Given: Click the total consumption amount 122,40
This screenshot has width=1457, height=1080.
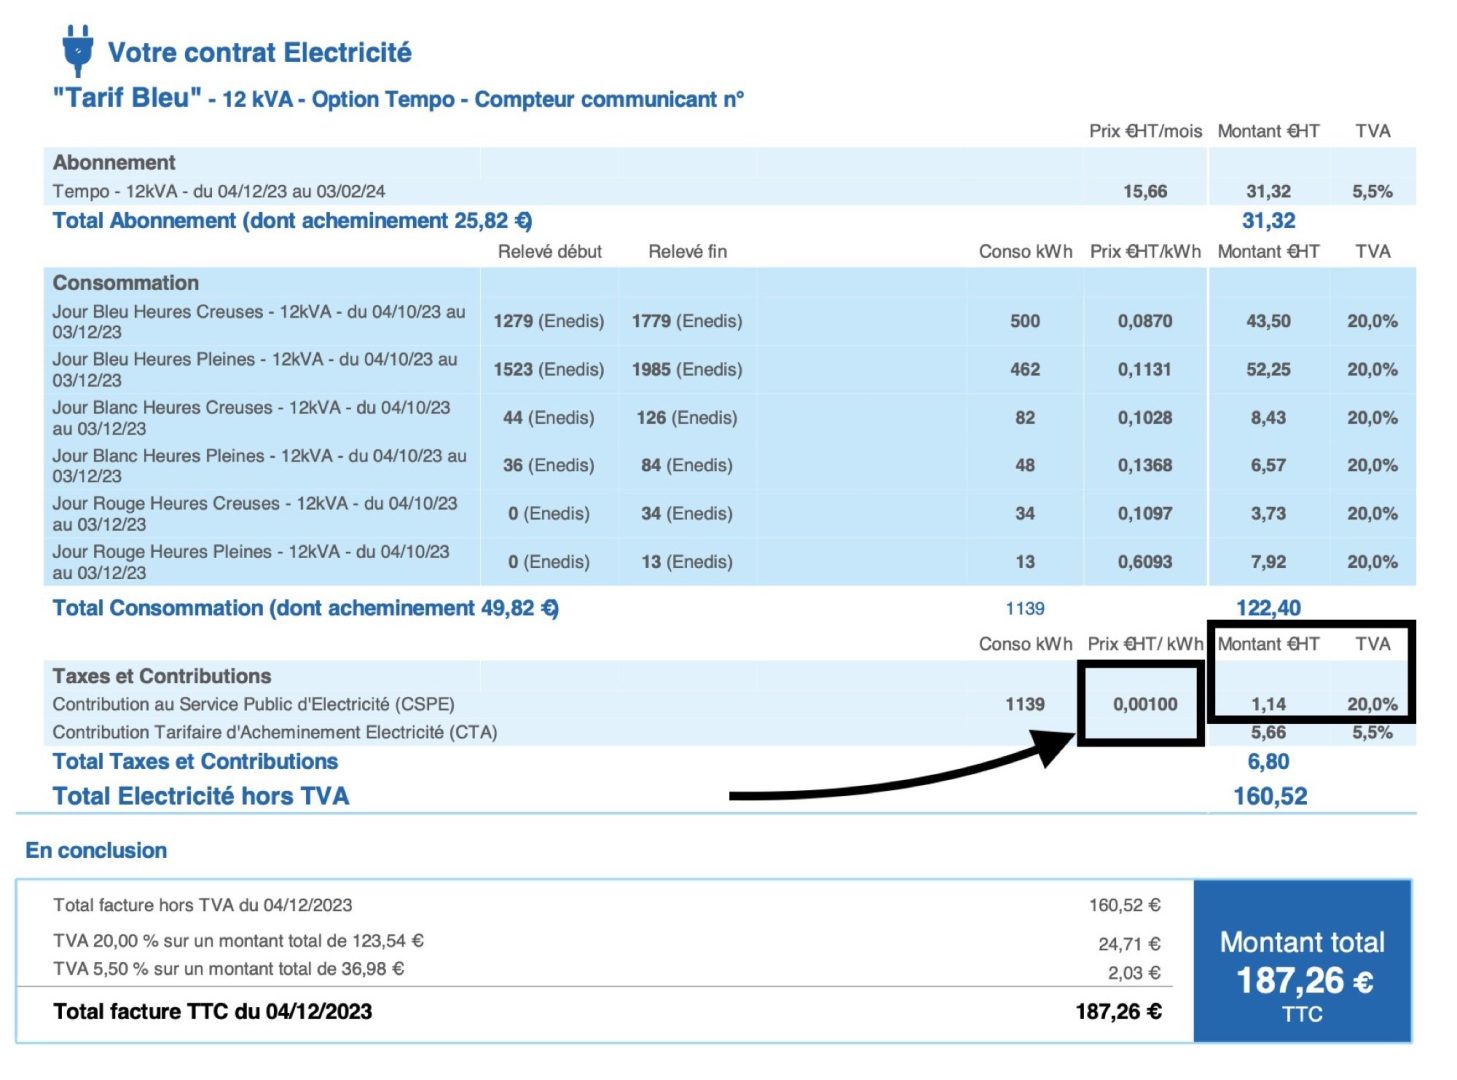Looking at the screenshot, I should pyautogui.click(x=1268, y=608).
